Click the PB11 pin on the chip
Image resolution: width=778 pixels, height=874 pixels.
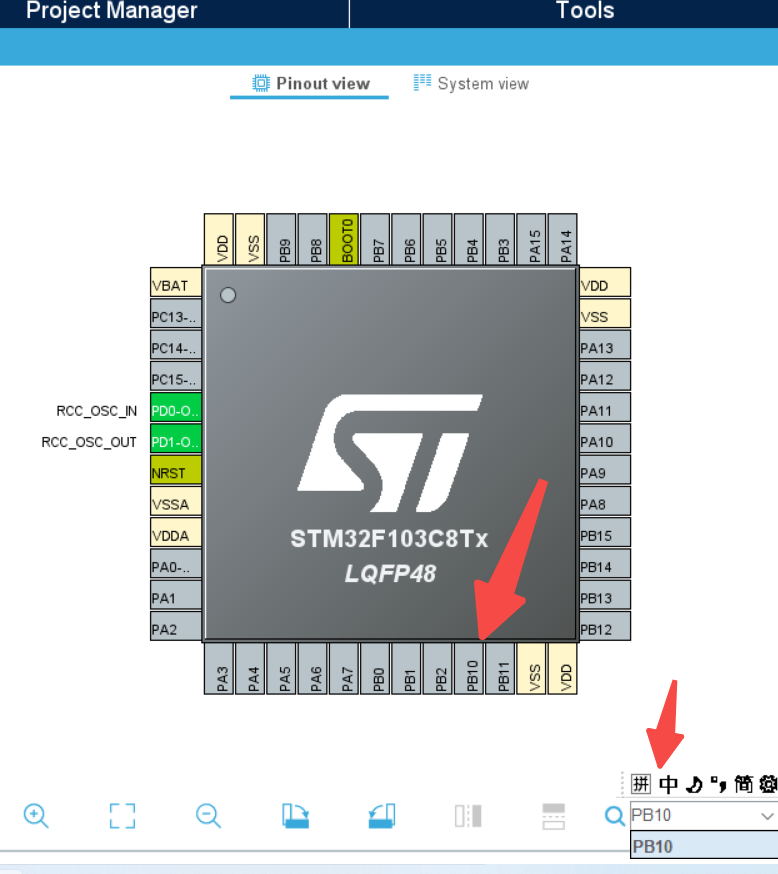pyautogui.click(x=500, y=668)
